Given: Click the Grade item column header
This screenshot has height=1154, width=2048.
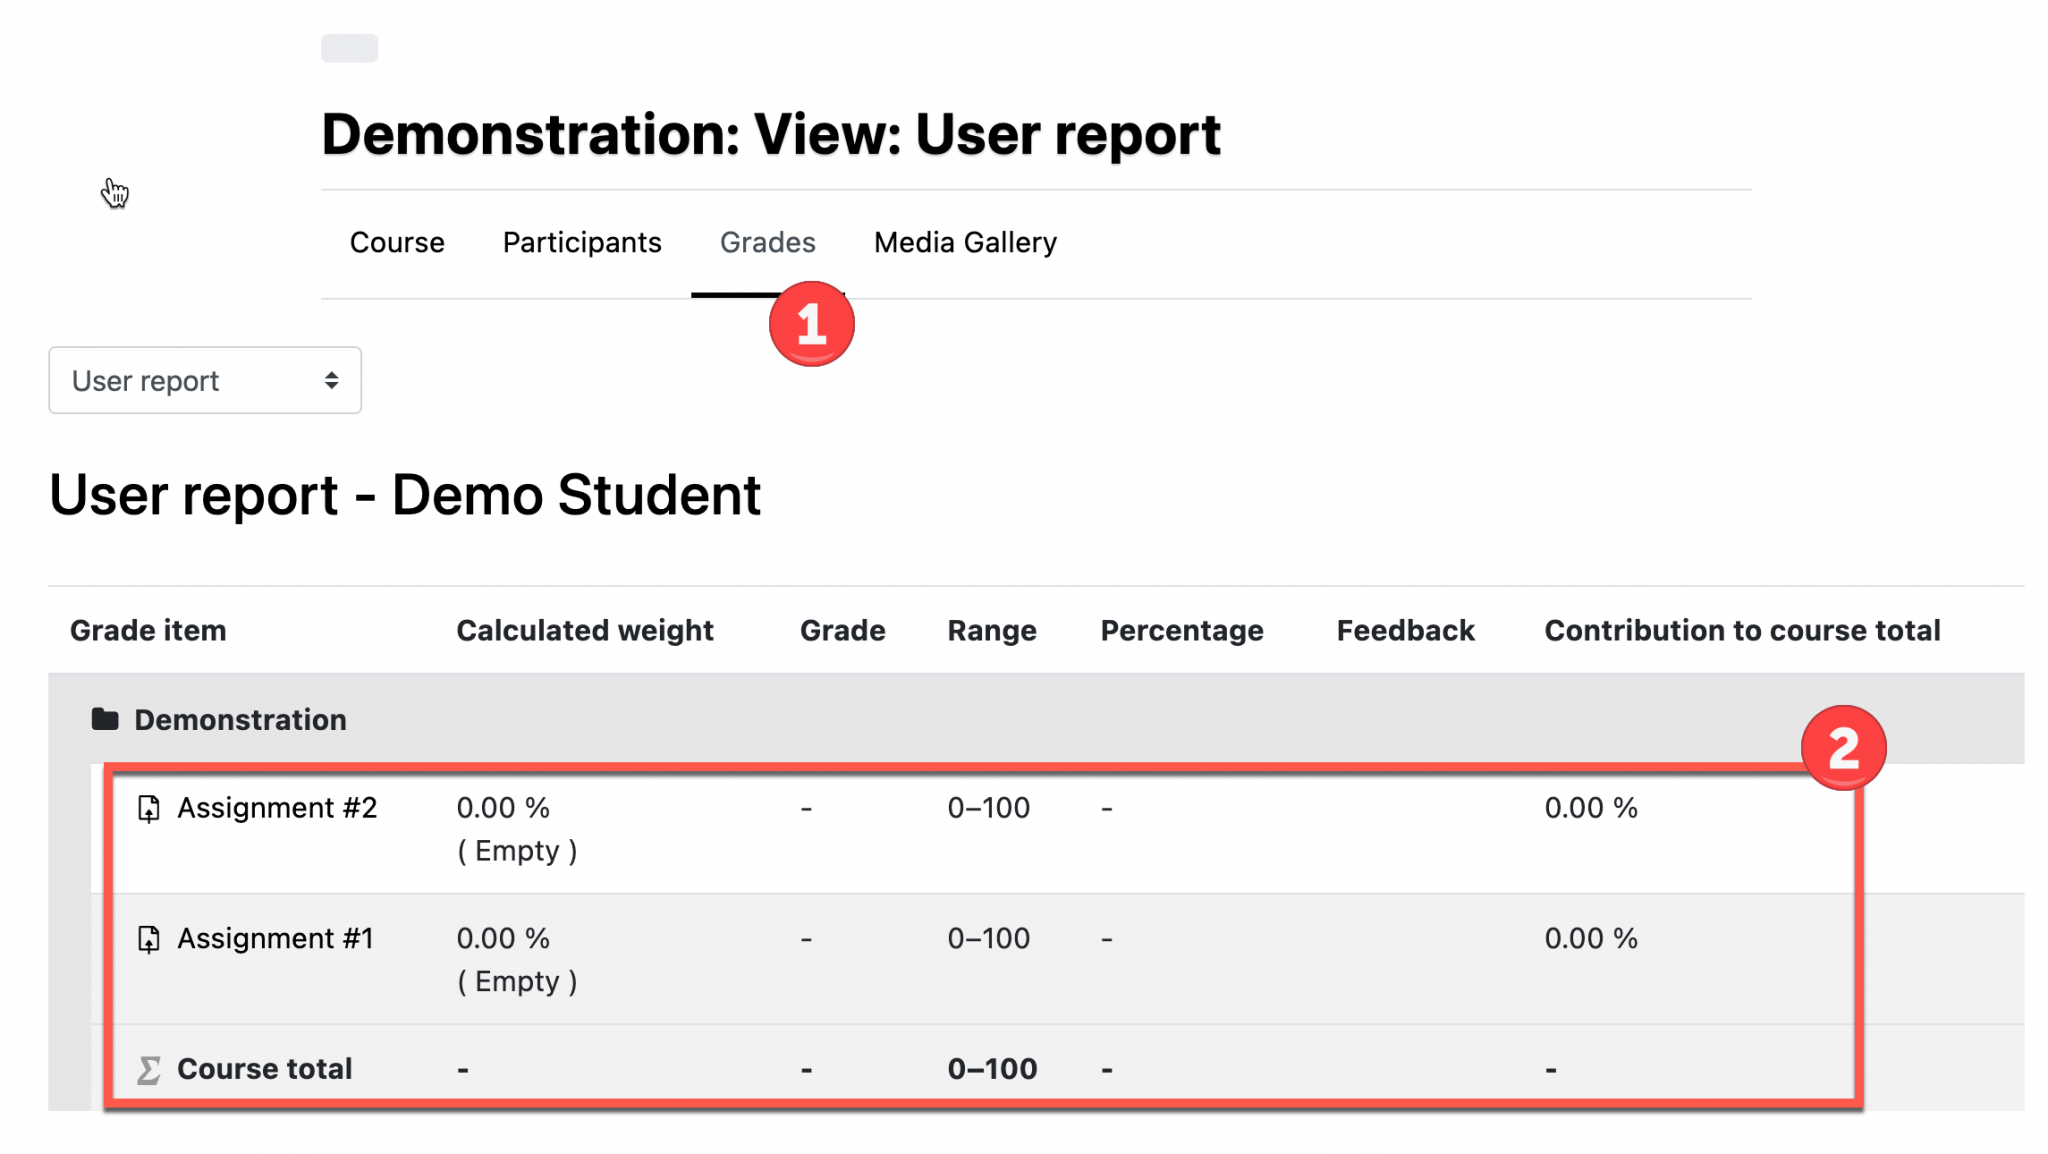Looking at the screenshot, I should [x=148, y=630].
